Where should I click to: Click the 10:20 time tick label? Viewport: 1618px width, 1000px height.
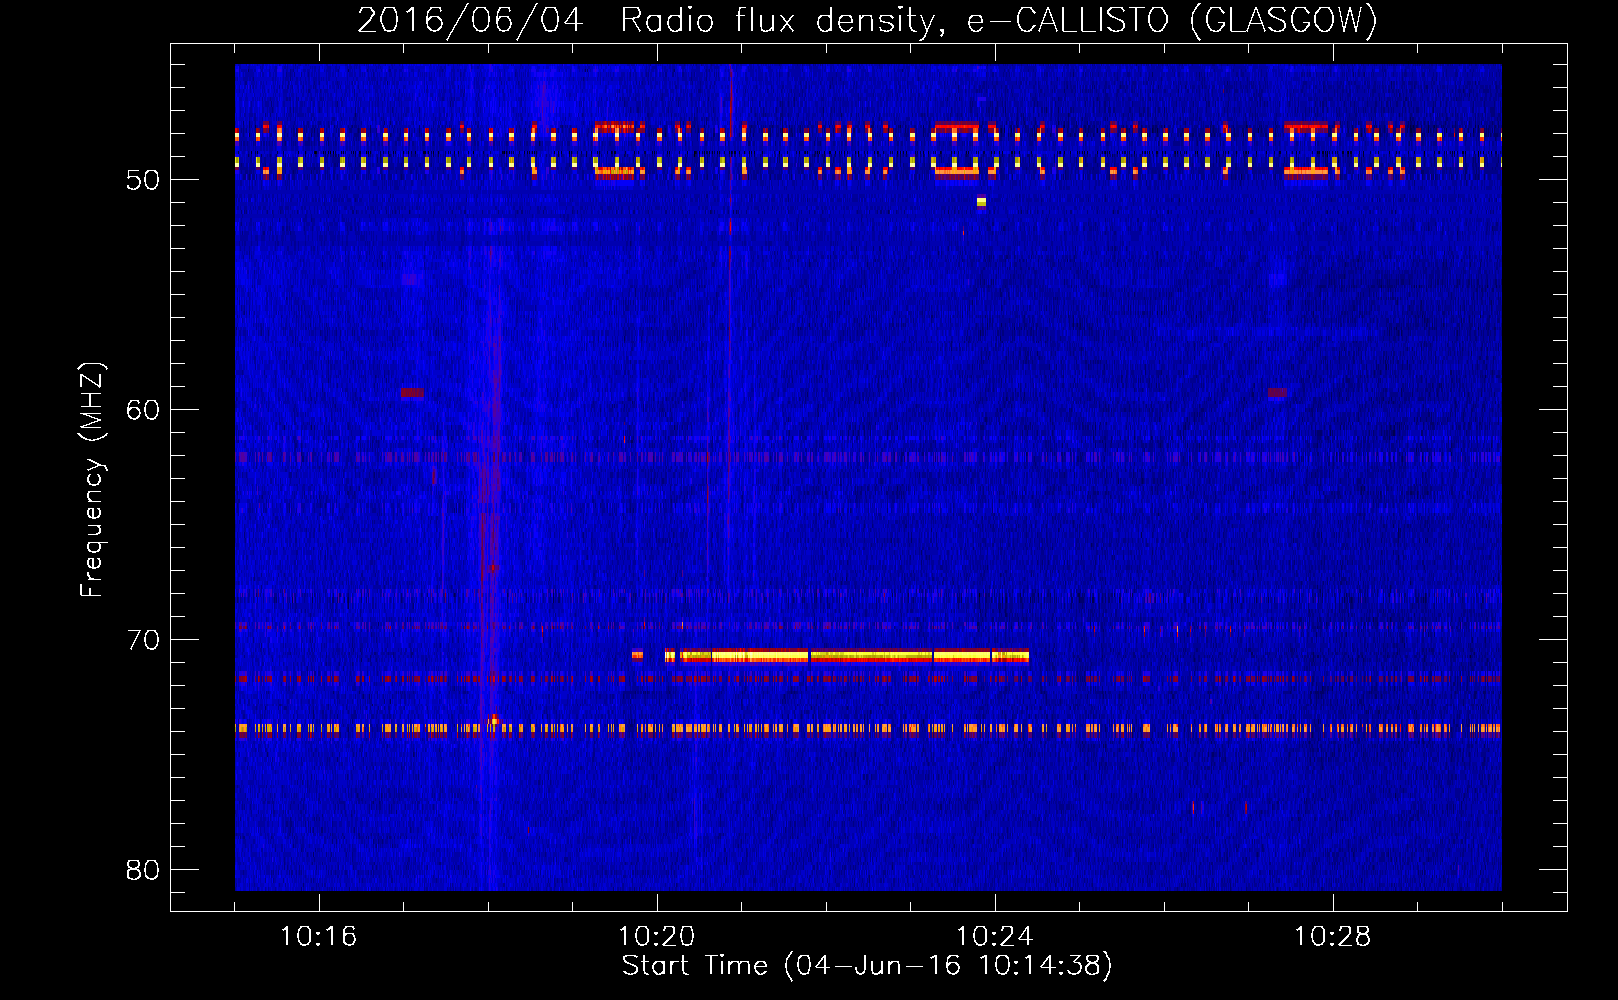pos(656,937)
